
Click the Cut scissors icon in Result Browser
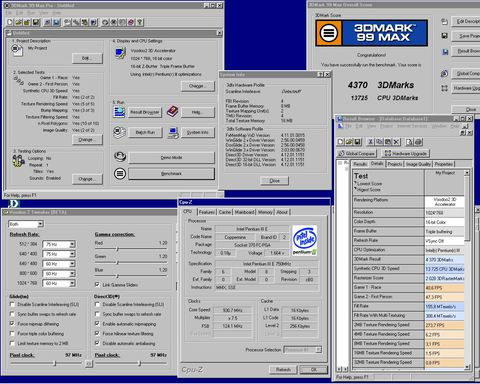[x=370, y=142]
